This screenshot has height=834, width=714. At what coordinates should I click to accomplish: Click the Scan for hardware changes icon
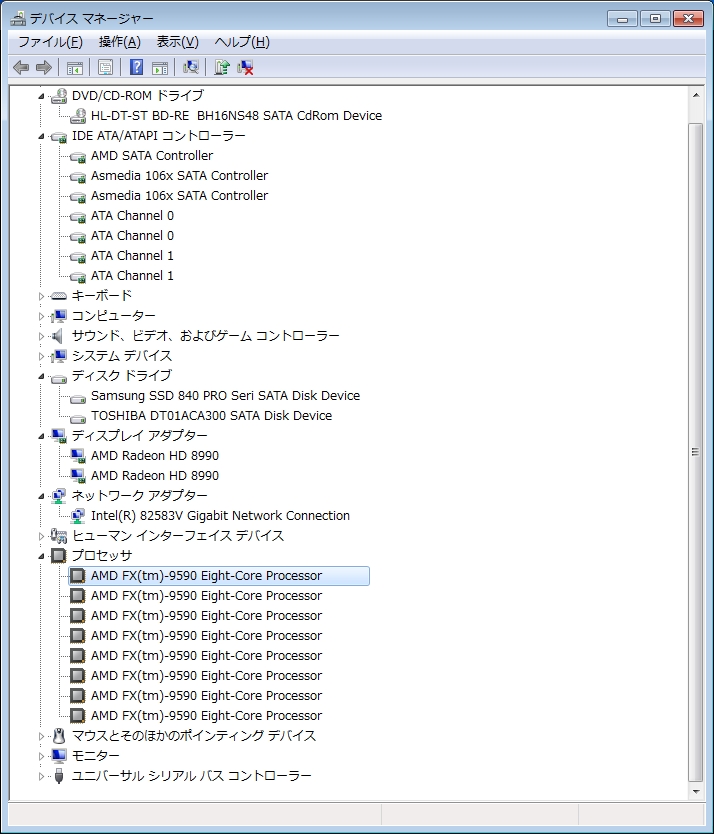coord(190,67)
